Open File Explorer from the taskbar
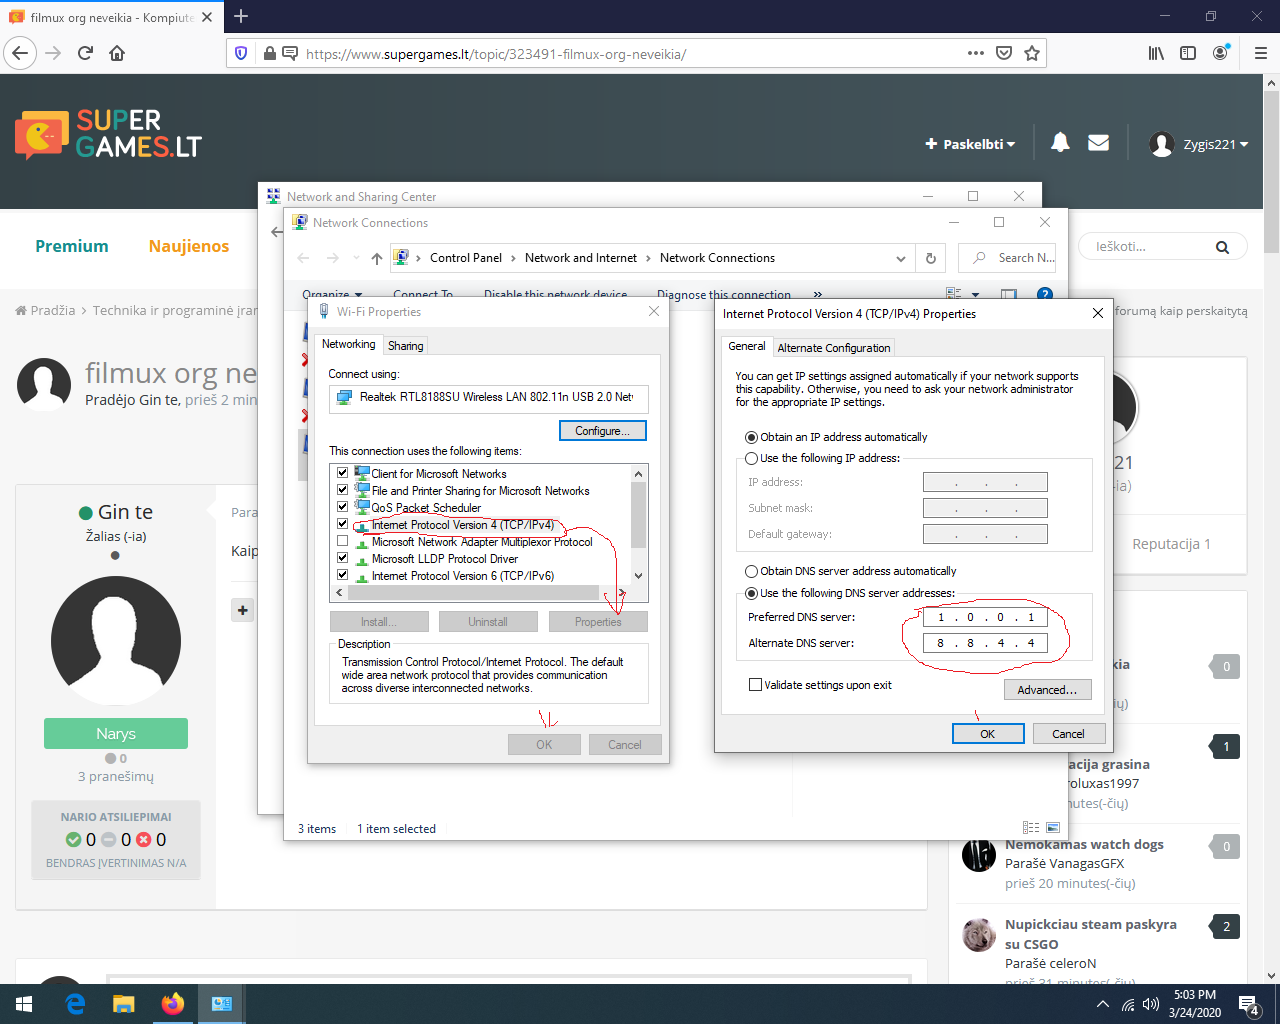Screen dimensions: 1280x1024 point(123,1004)
